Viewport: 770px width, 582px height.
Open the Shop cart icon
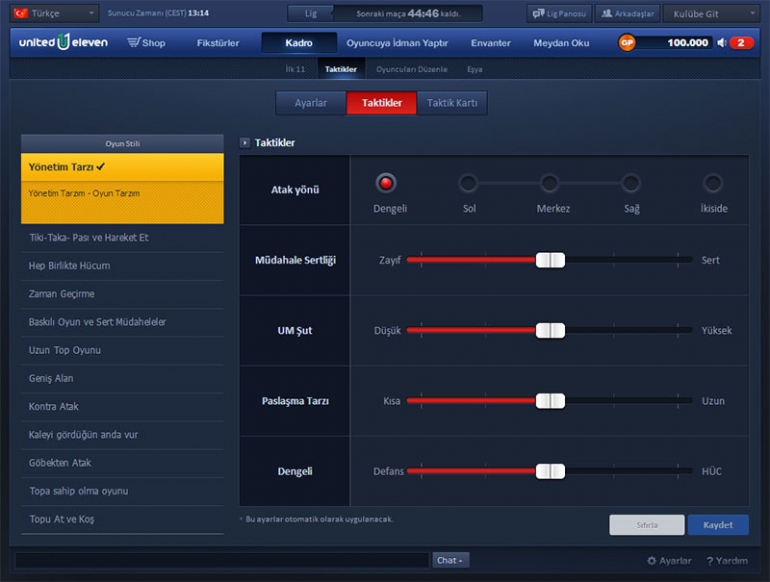[x=134, y=43]
